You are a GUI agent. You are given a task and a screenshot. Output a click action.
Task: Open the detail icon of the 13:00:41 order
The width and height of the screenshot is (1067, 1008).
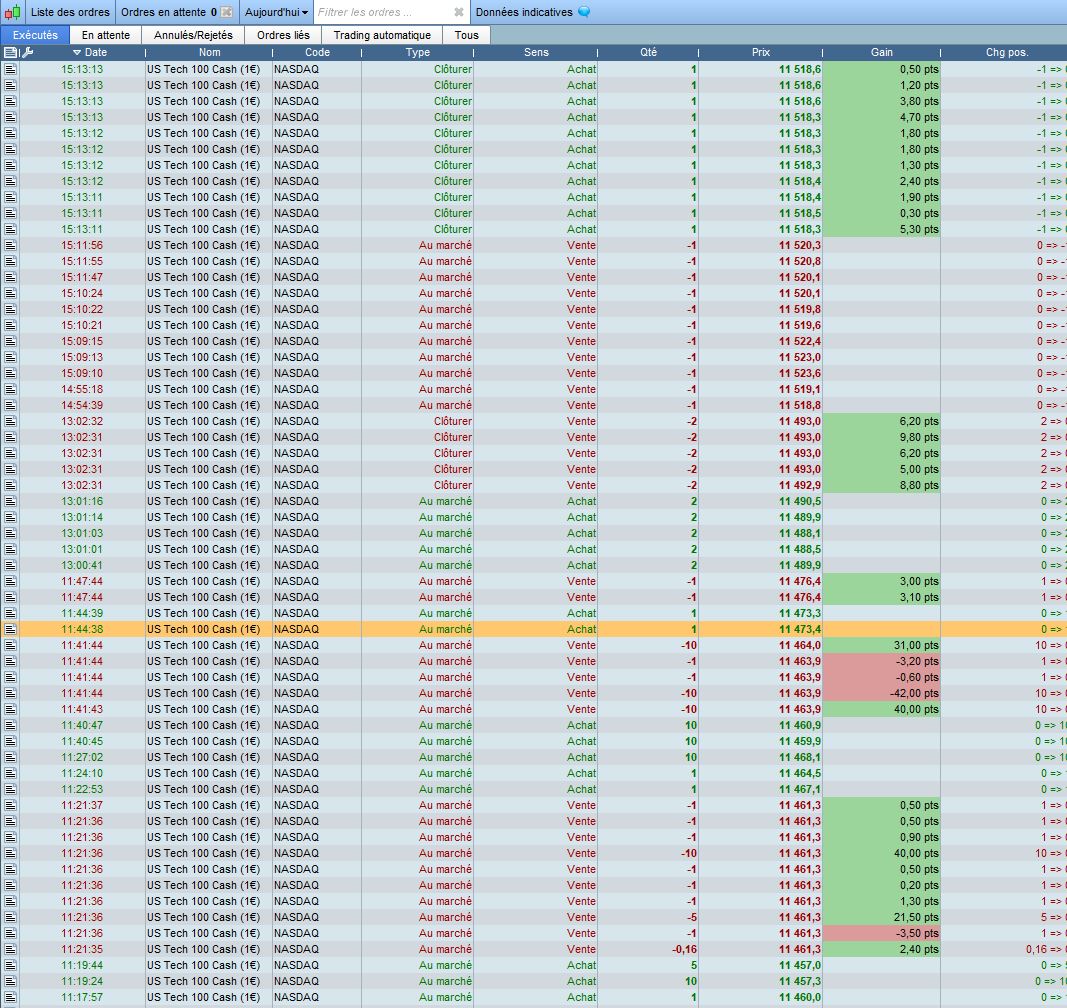(10, 565)
